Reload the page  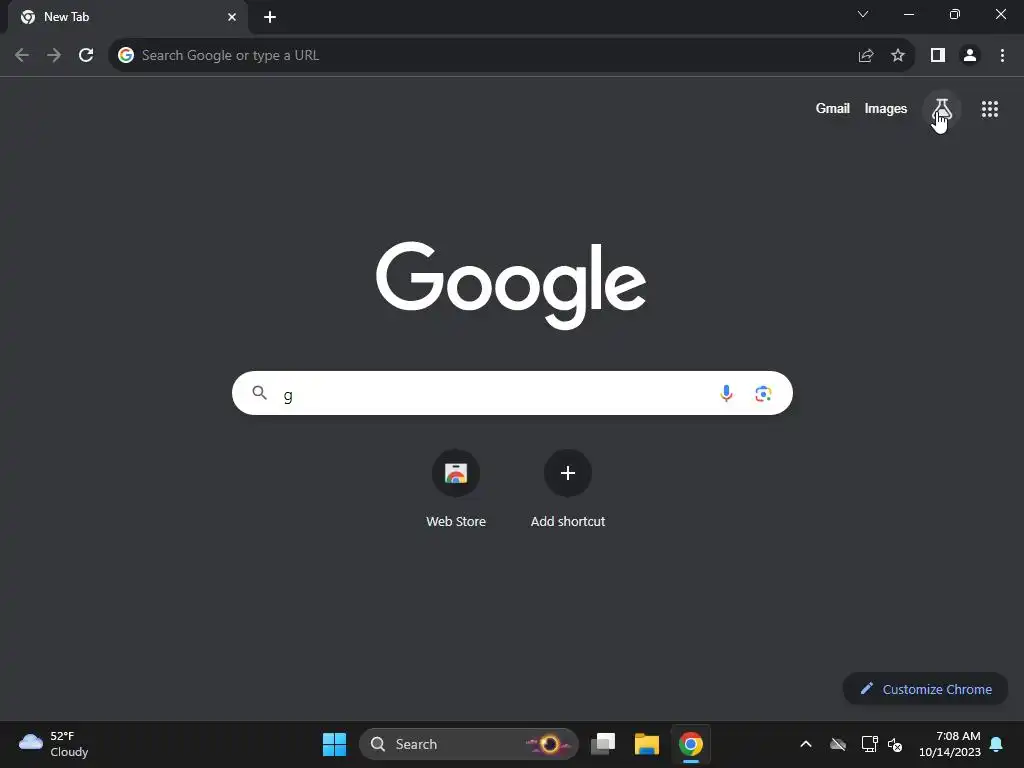86,56
